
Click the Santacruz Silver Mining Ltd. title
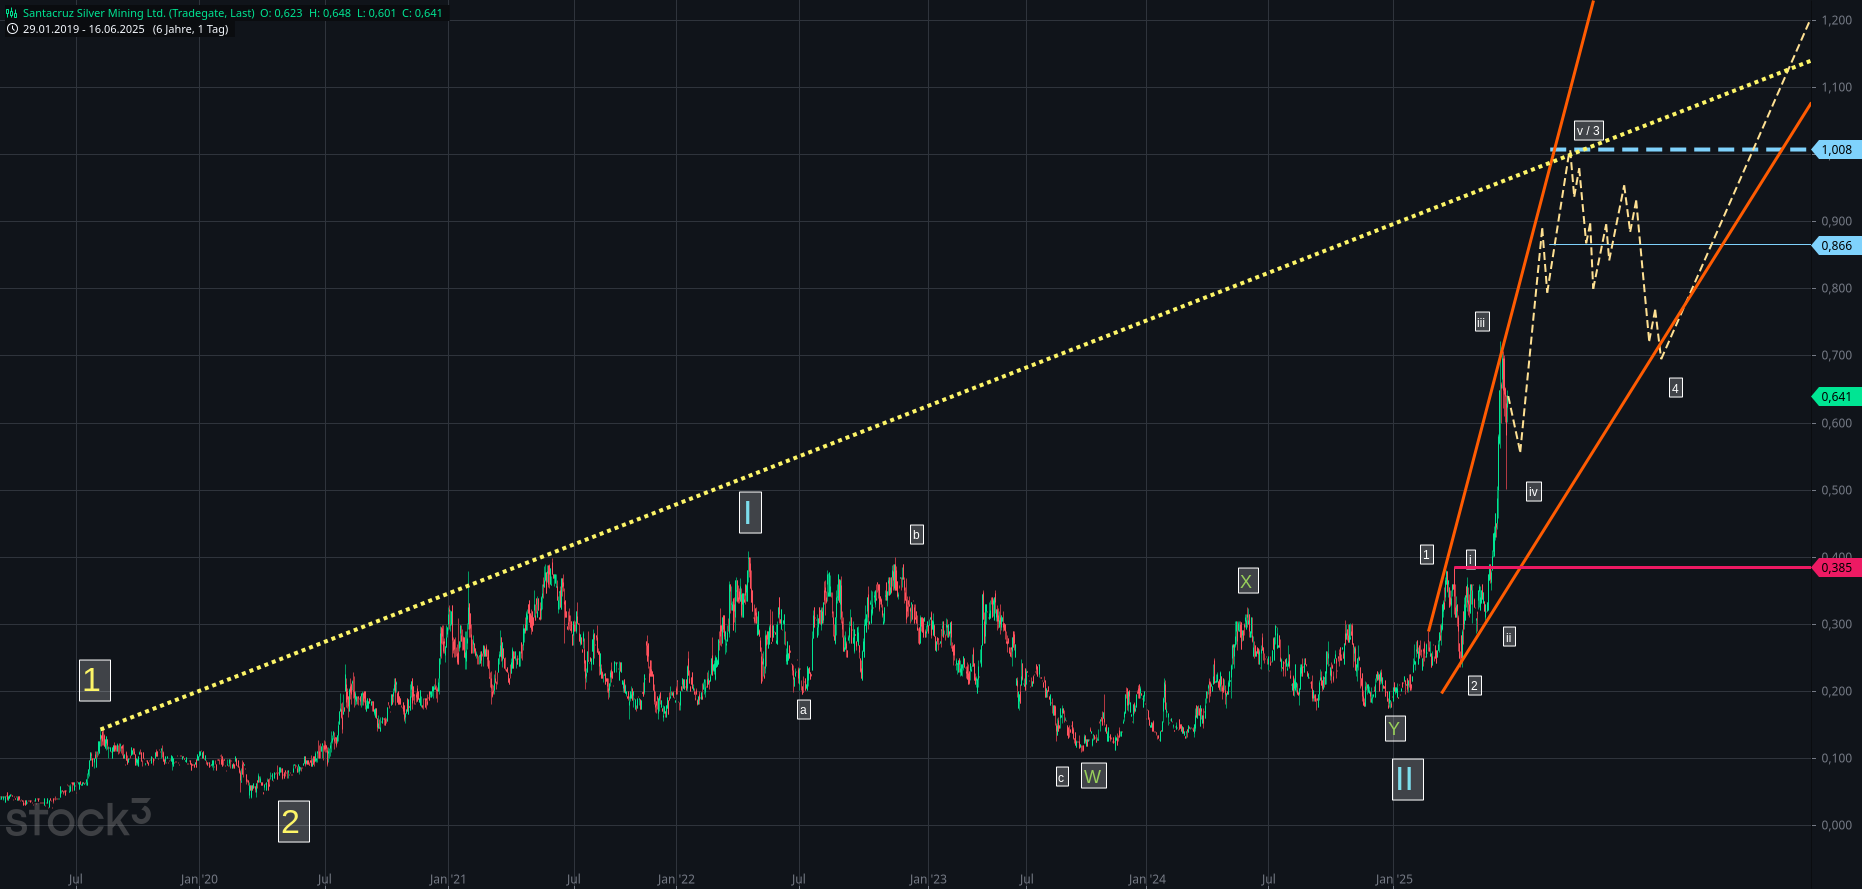pyautogui.click(x=139, y=13)
